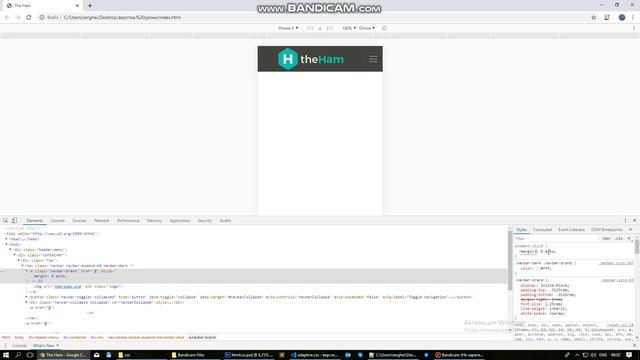640x360 pixels.
Task: Open the DOM Breakpoints tab
Action: [607, 229]
